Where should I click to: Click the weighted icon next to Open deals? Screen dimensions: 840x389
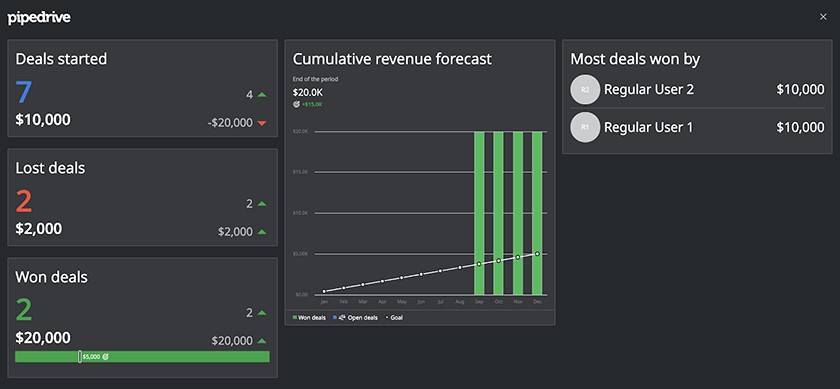coord(342,318)
